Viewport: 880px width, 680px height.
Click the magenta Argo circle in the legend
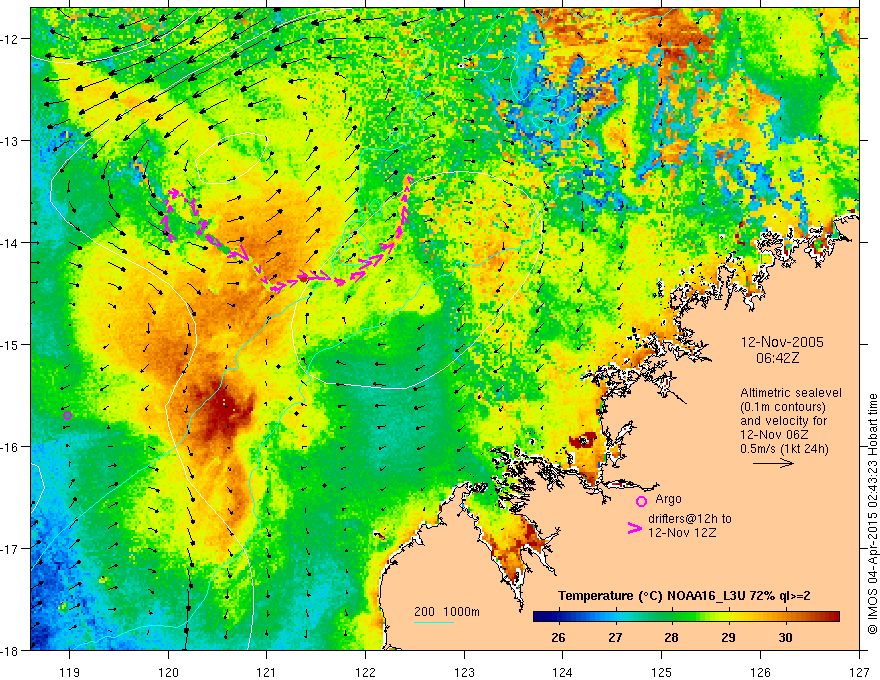coord(641,501)
